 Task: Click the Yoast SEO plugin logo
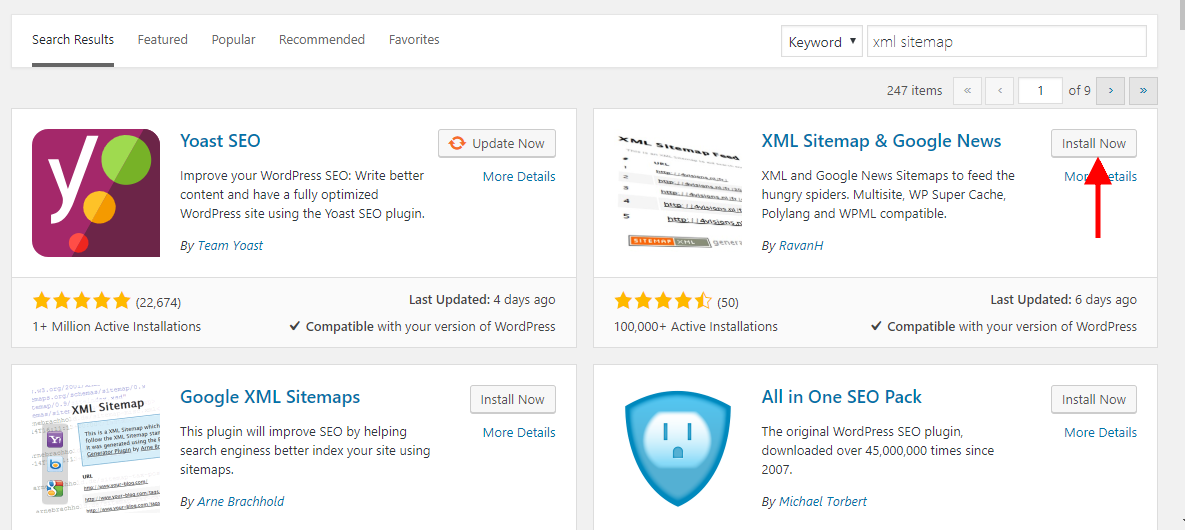[x=96, y=193]
